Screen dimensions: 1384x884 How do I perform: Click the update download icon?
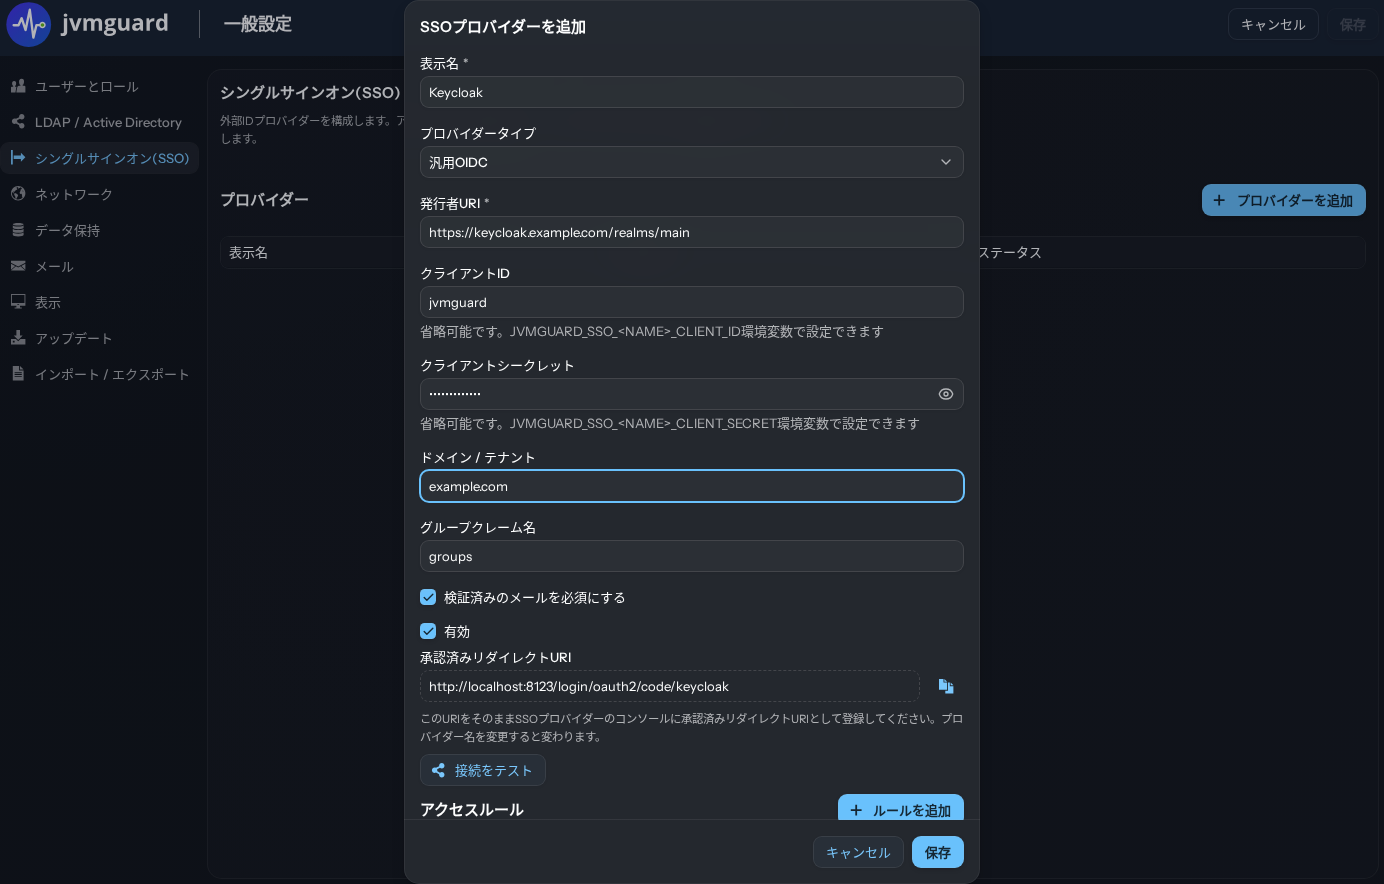pyautogui.click(x=18, y=338)
